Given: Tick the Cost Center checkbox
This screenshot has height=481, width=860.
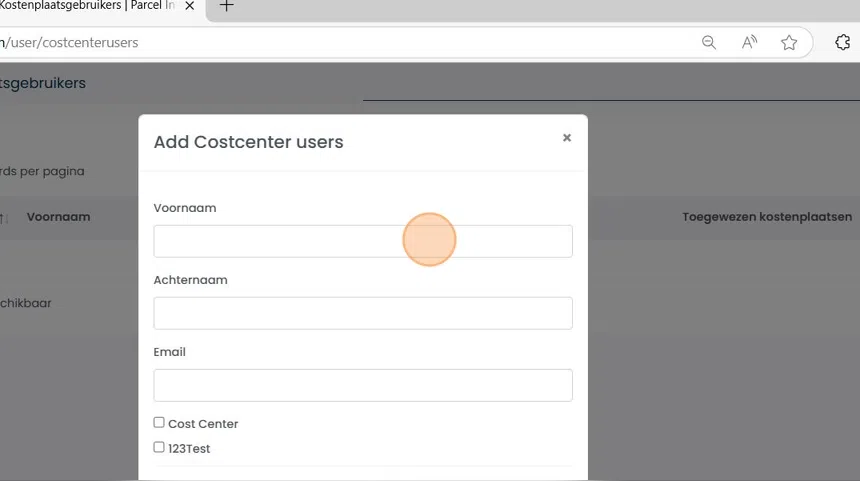Looking at the screenshot, I should coord(159,423).
